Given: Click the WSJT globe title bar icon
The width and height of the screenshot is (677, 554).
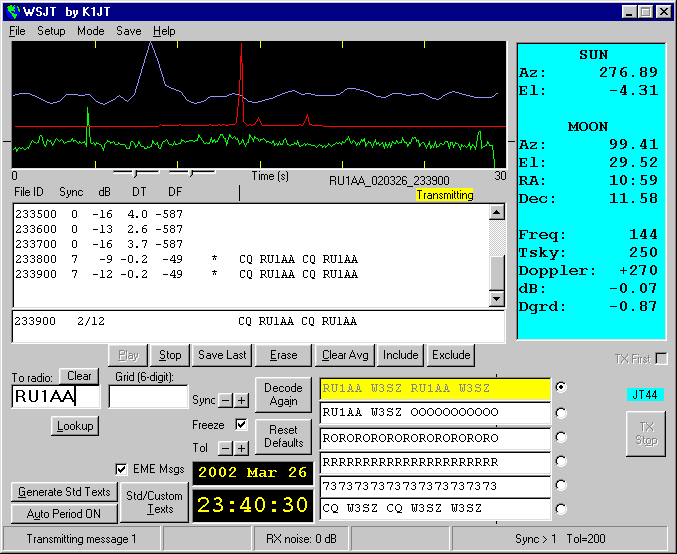Looking at the screenshot, I should [13, 11].
